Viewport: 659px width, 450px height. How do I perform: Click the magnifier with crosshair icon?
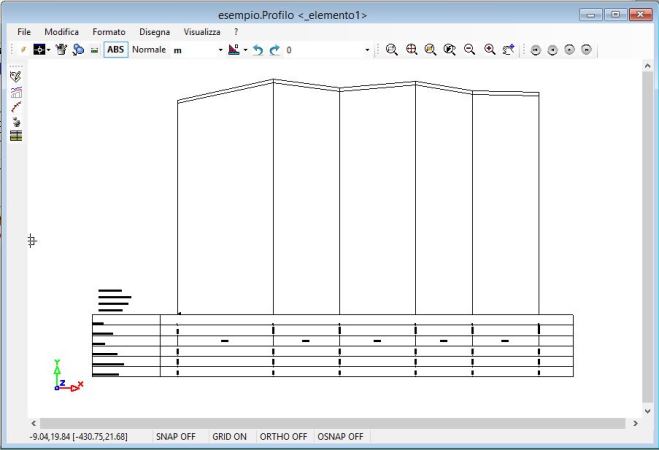(x=411, y=49)
